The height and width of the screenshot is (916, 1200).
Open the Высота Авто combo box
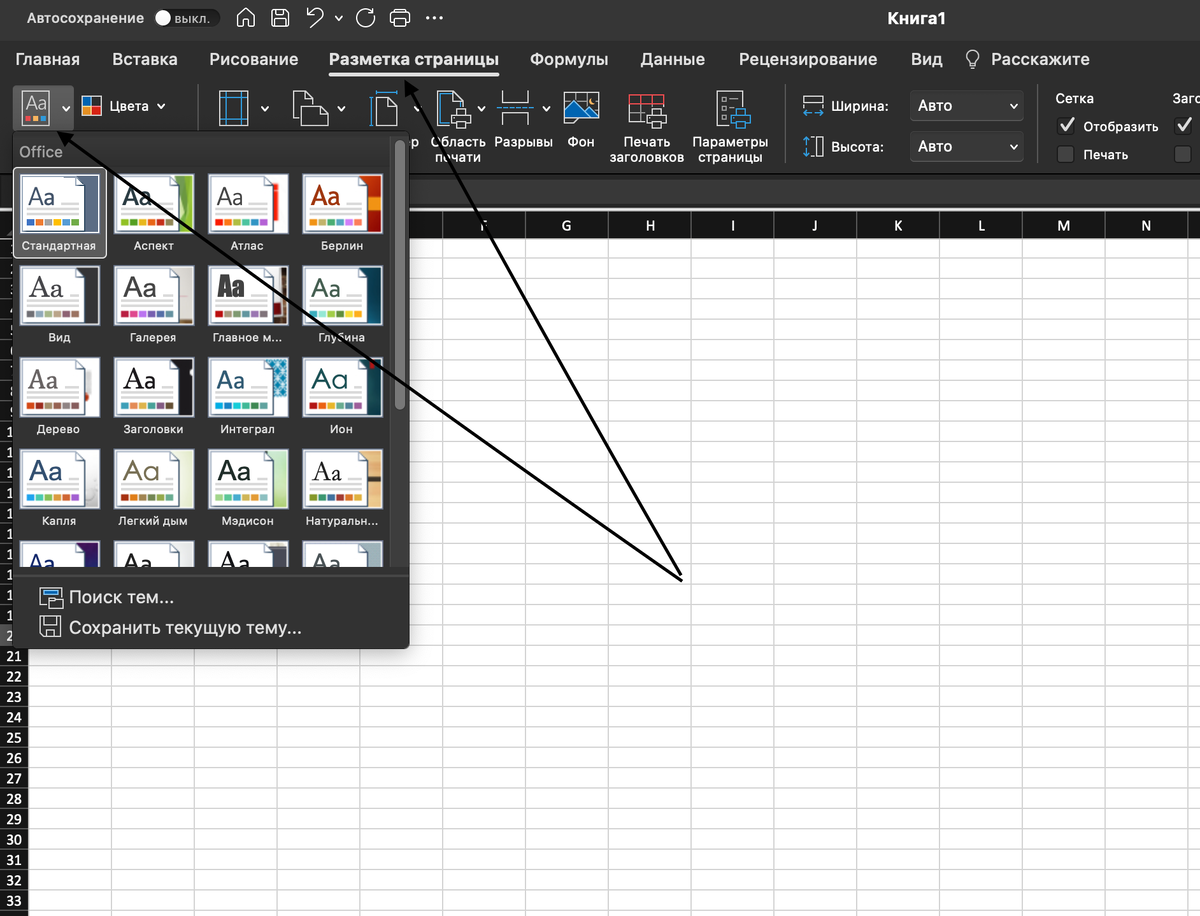click(967, 147)
